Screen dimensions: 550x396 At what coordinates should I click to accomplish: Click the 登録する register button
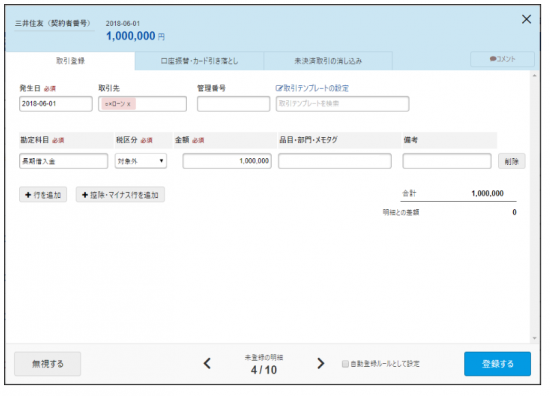(x=497, y=364)
